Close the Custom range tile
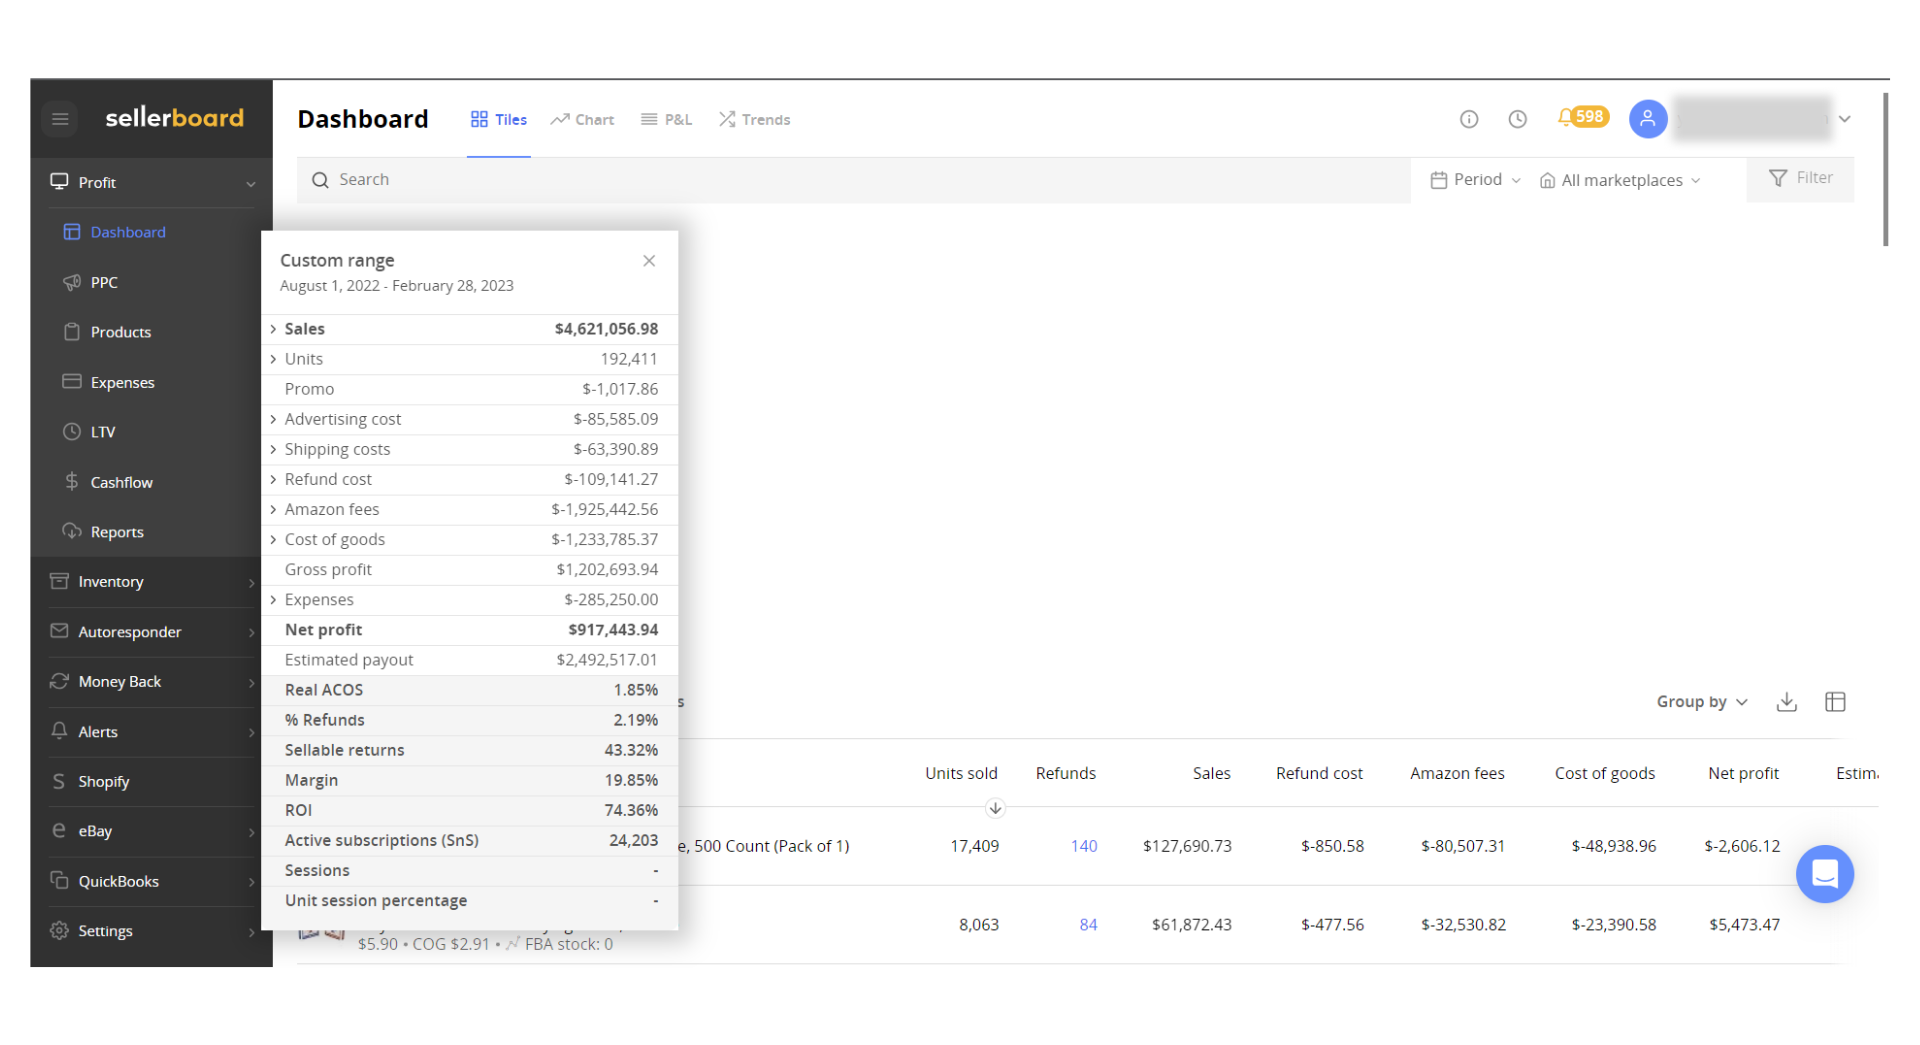The height and width of the screenshot is (1045, 1920). pyautogui.click(x=649, y=261)
